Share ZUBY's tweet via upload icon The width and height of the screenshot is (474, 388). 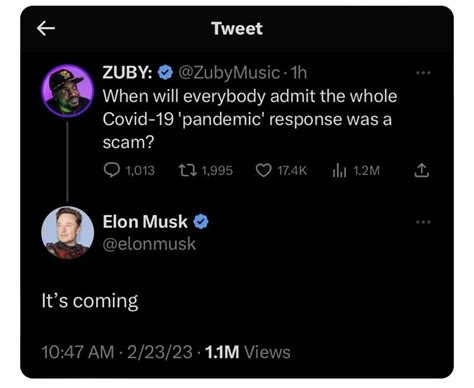coord(421,170)
